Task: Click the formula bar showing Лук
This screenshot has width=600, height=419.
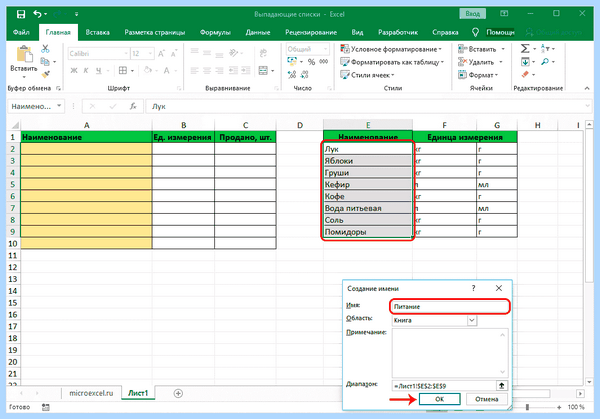Action: pyautogui.click(x=367, y=106)
